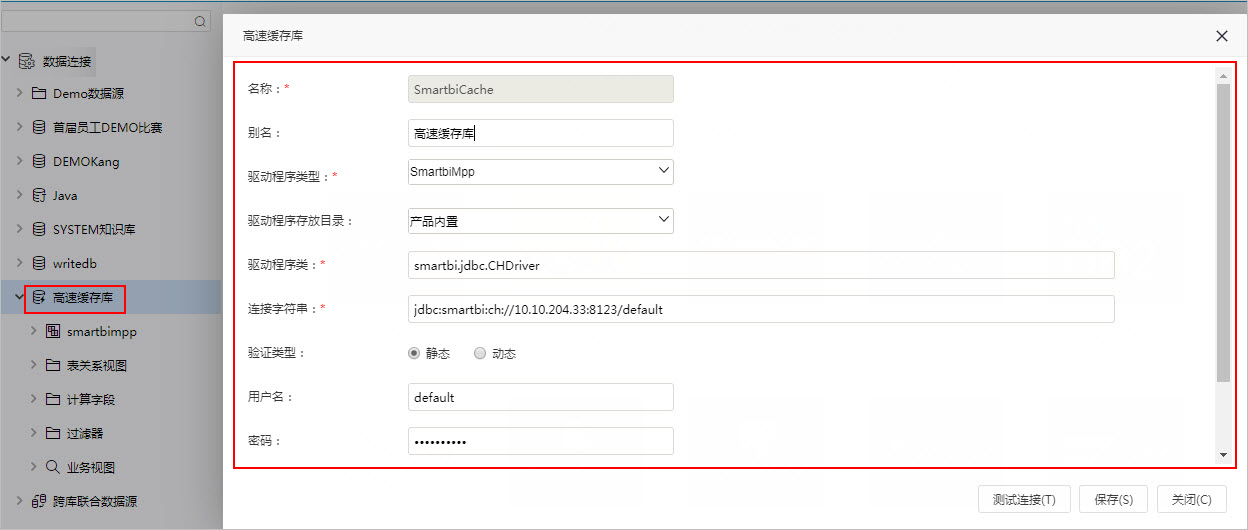
Task: Expand the 过滤器 node arrow
Action: [34, 434]
